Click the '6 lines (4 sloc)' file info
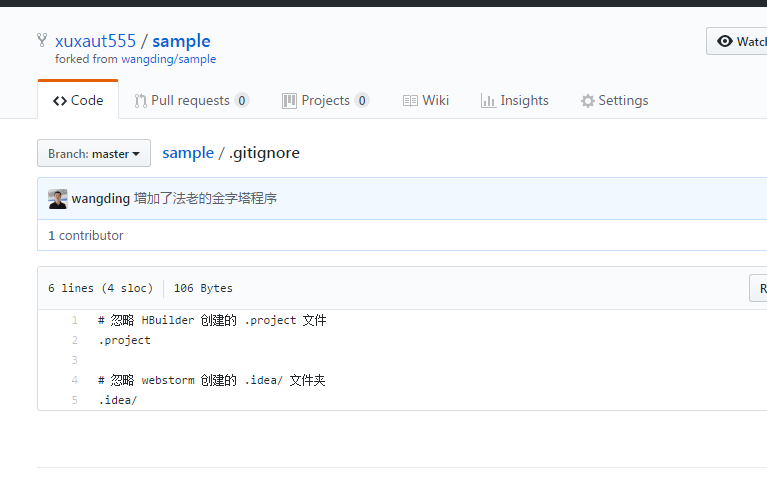Viewport: 767px width, 478px height. (x=100, y=288)
